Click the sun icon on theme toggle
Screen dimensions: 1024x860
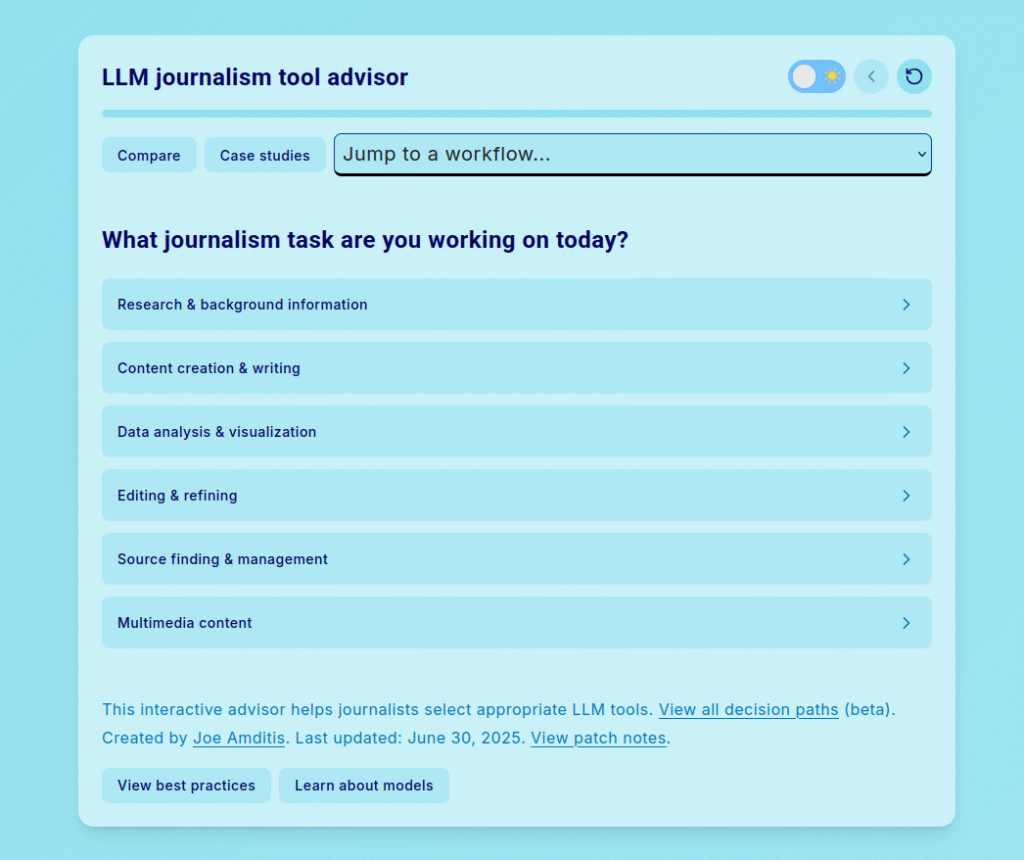(832, 77)
